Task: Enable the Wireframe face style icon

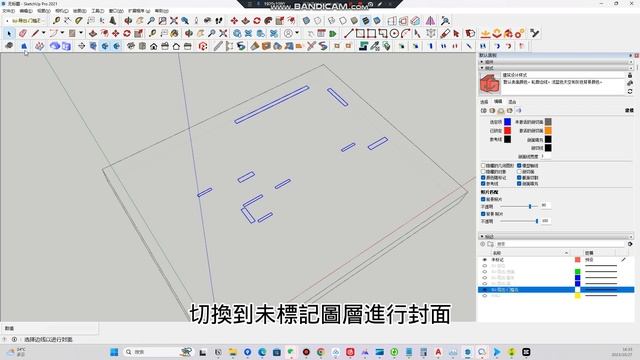Action: [x=331, y=20]
